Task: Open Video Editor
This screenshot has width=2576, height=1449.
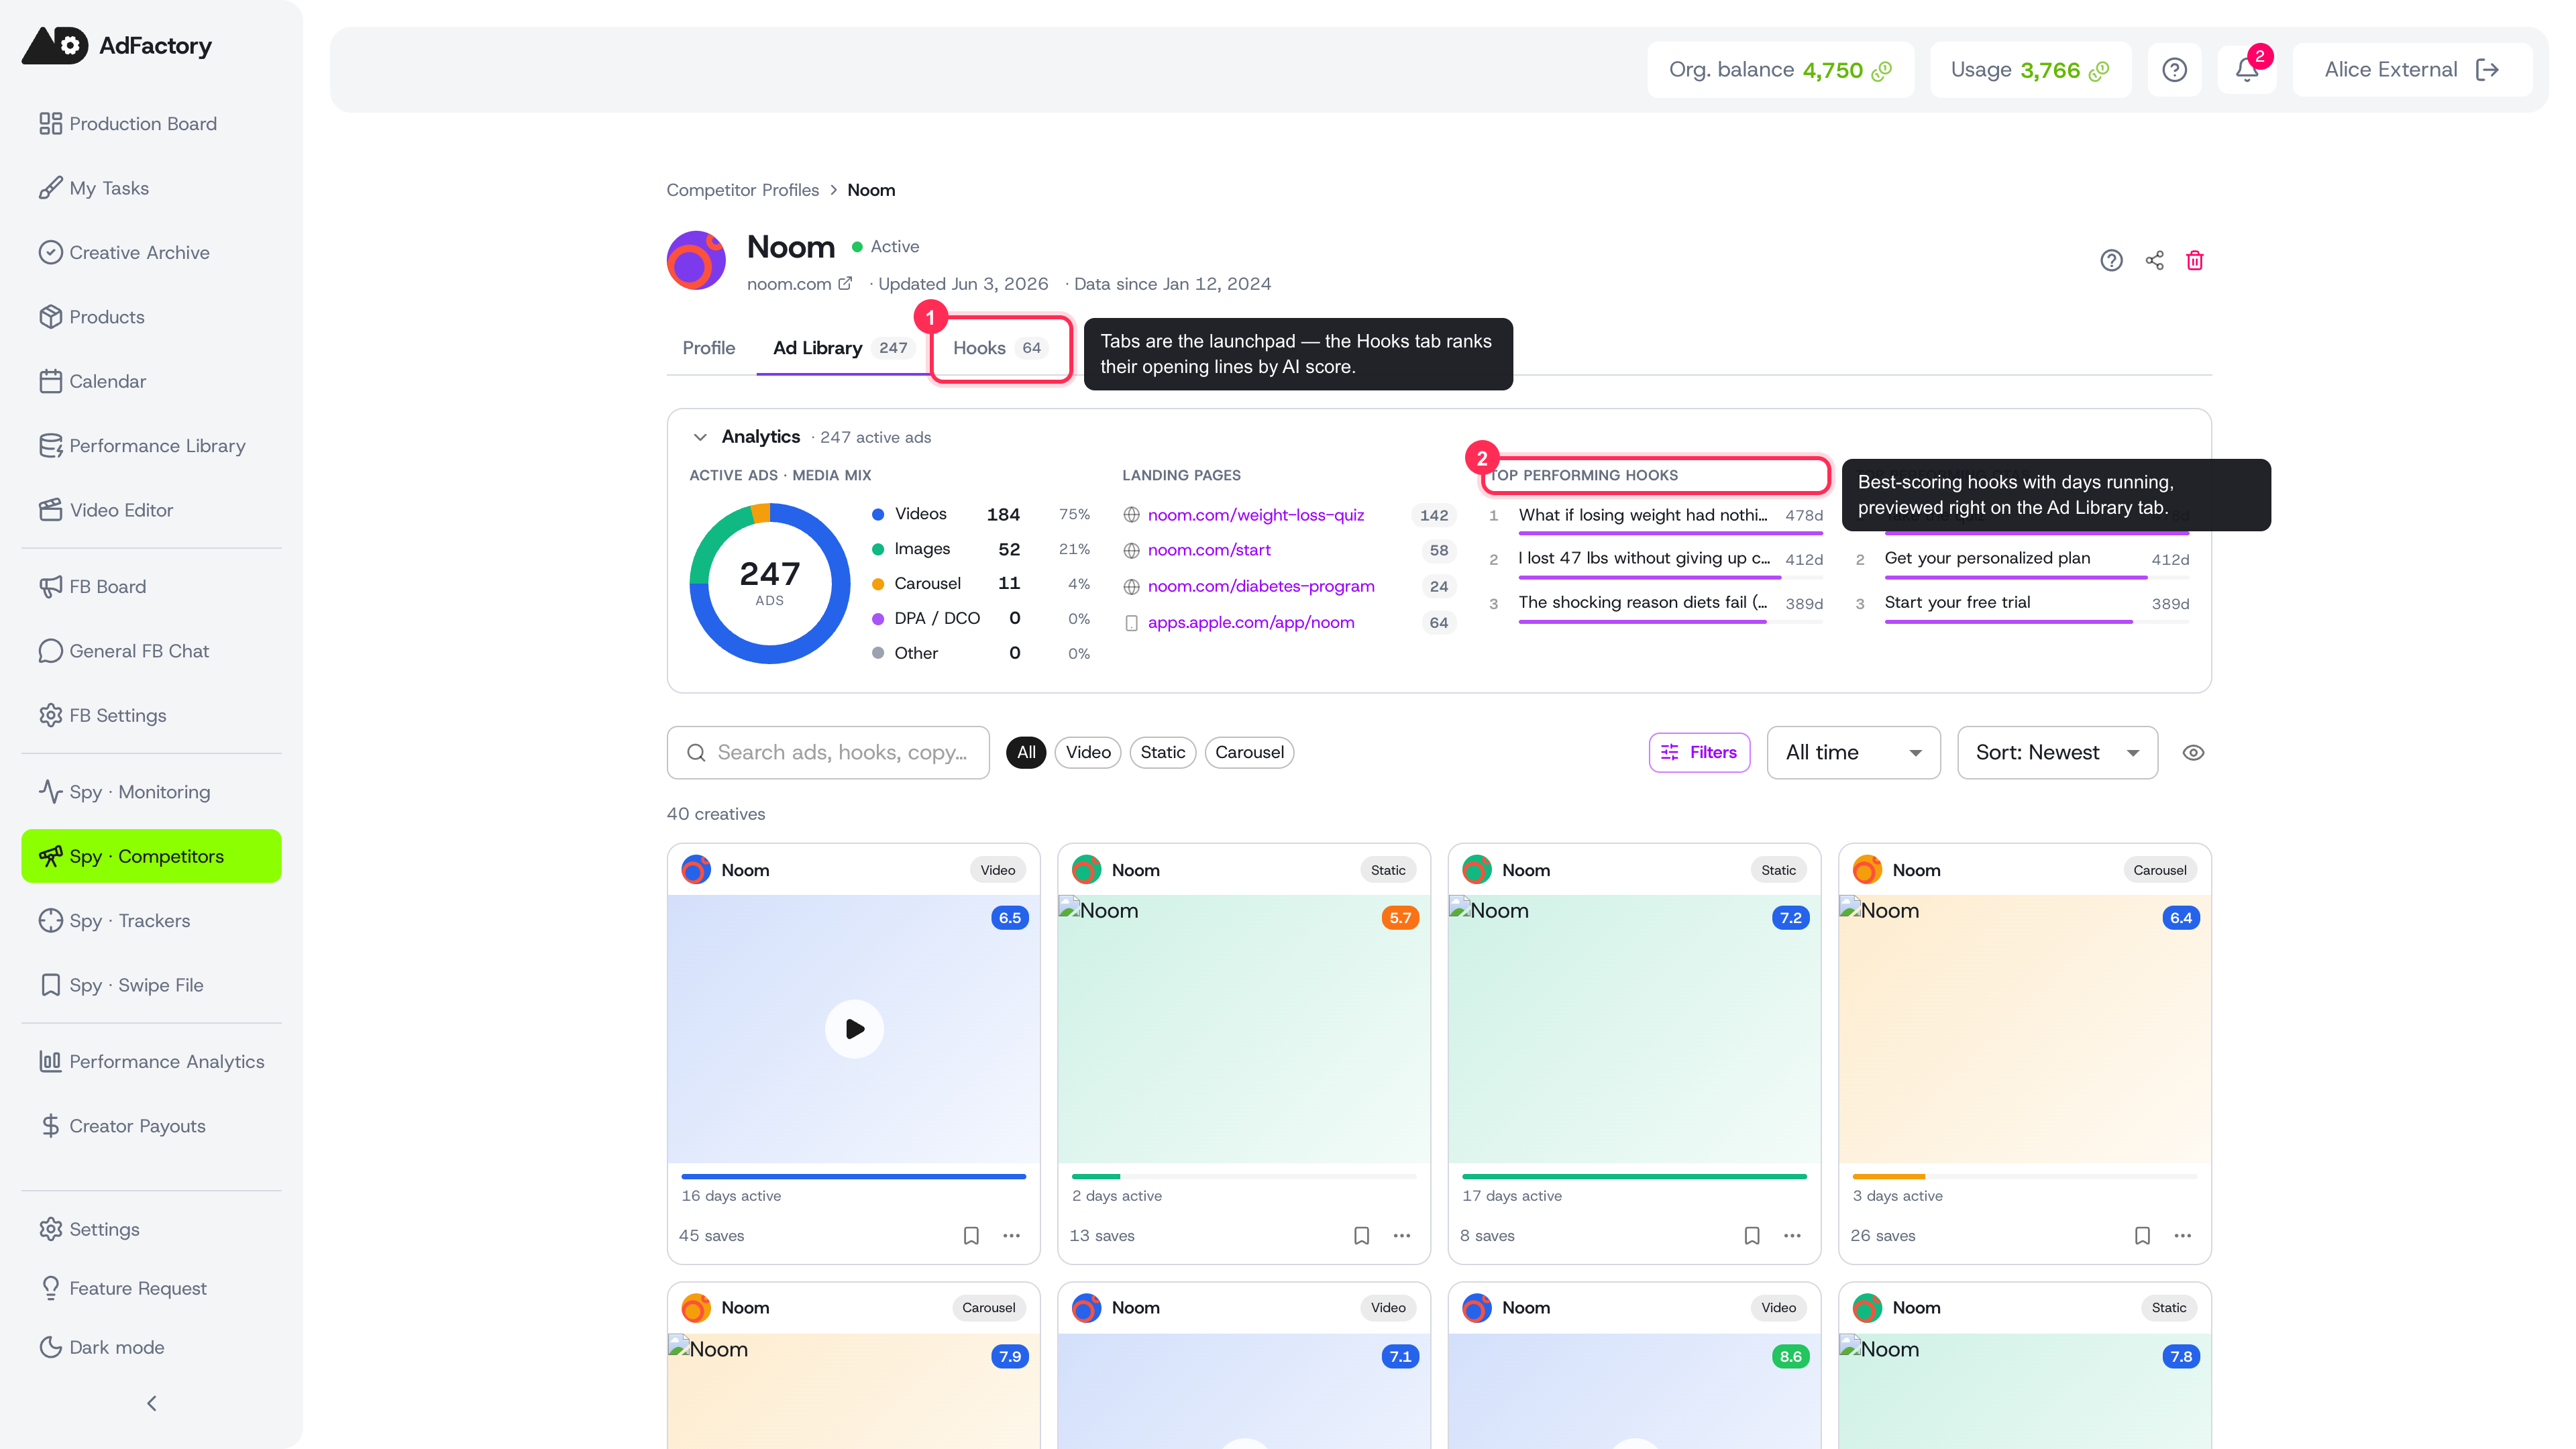Action: pos(151,510)
